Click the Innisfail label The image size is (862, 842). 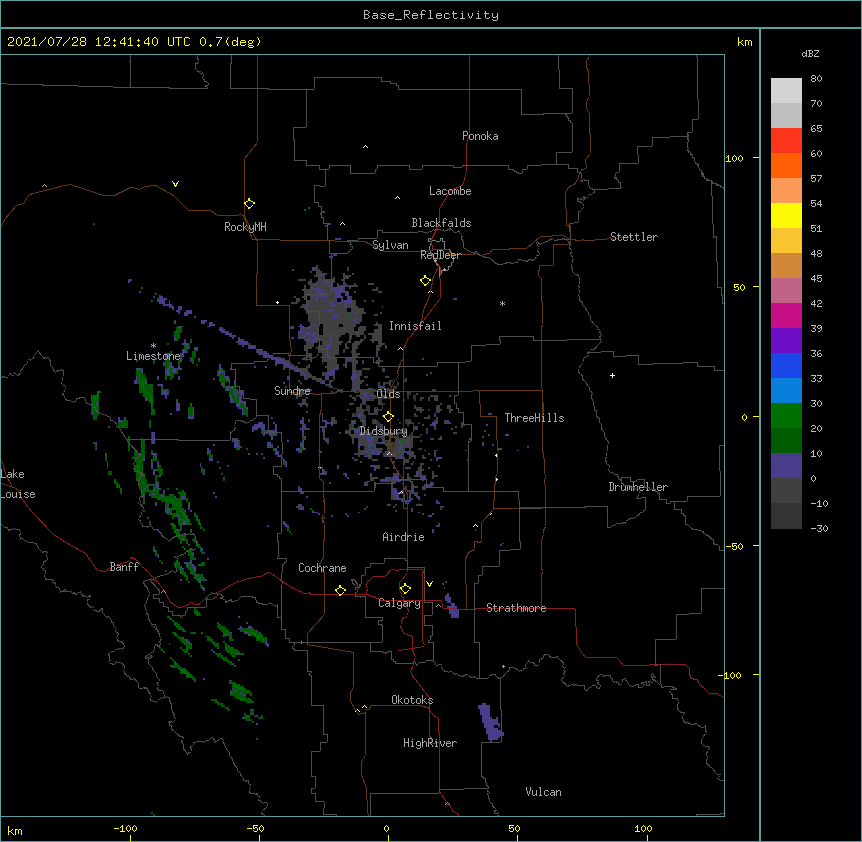pos(415,326)
